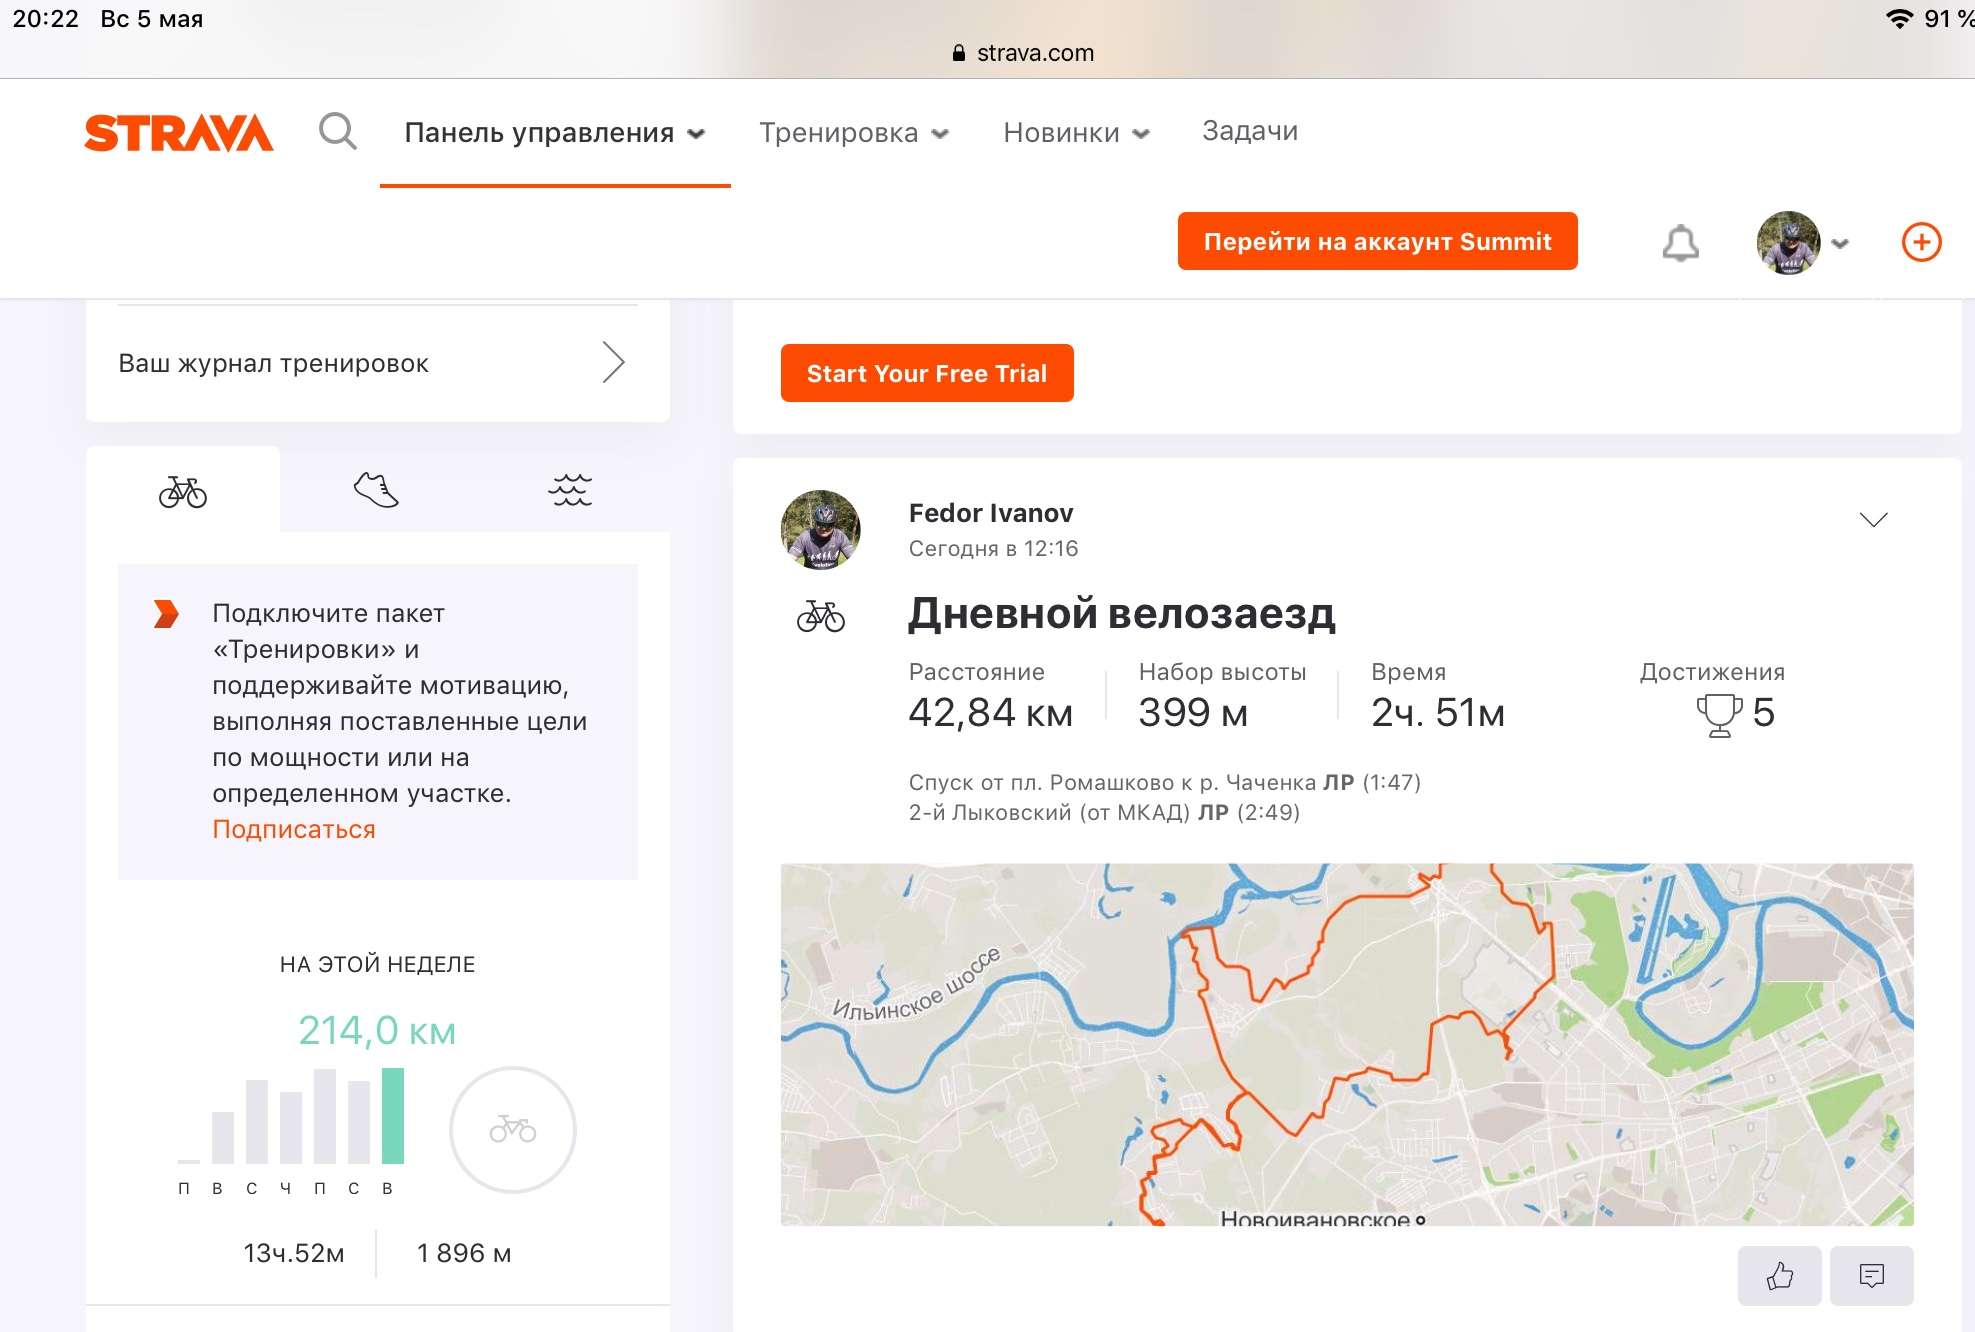
Task: Open the notifications bell
Action: (1680, 242)
